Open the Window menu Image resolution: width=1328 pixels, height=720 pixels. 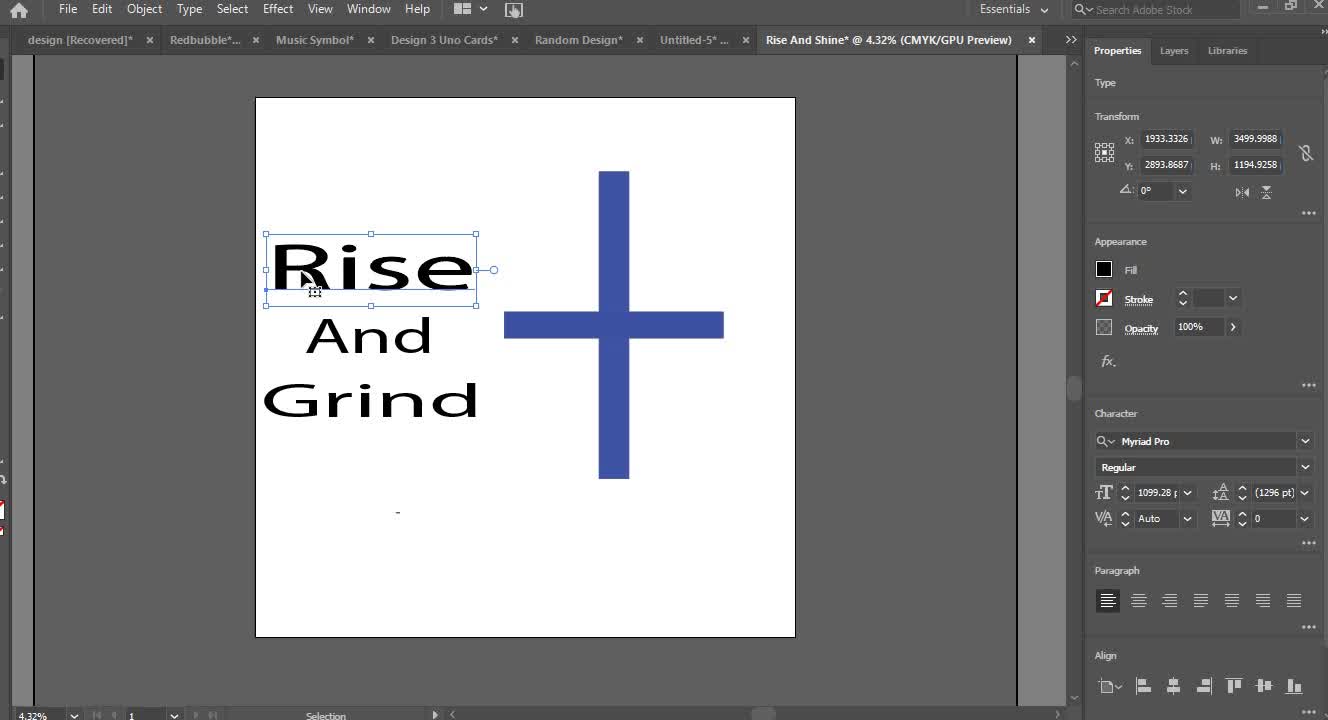point(369,9)
